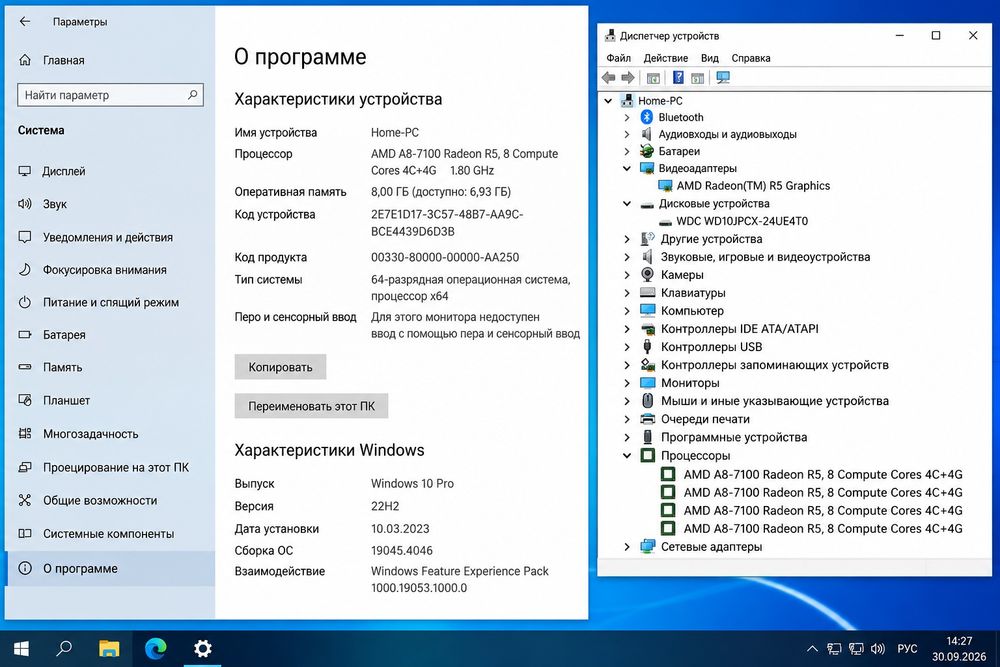Image resolution: width=1000 pixels, height=667 pixels.
Task: Open the Windows Start menu
Action: pos(21,649)
